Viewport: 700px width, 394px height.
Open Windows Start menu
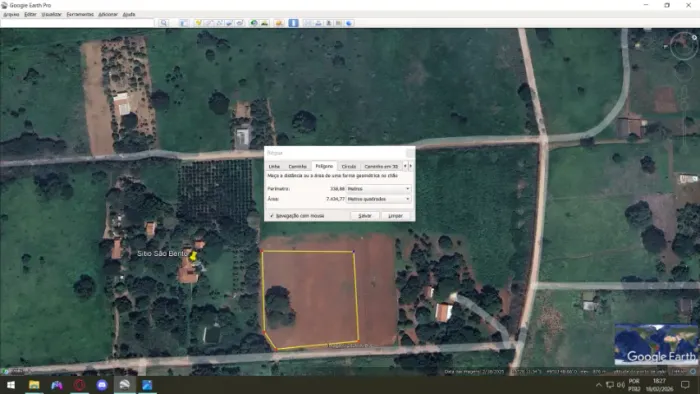(x=11, y=385)
